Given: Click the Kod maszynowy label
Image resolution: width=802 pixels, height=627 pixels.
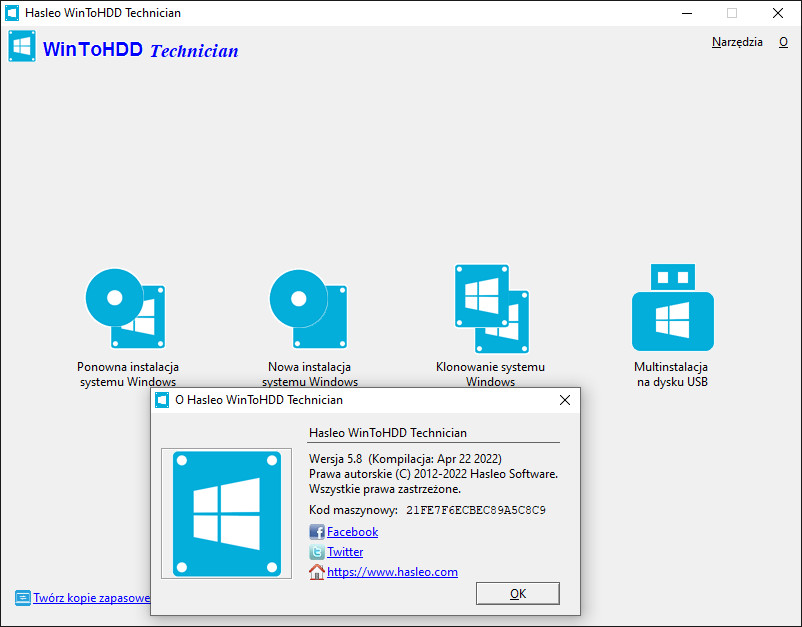Looking at the screenshot, I should pos(353,510).
